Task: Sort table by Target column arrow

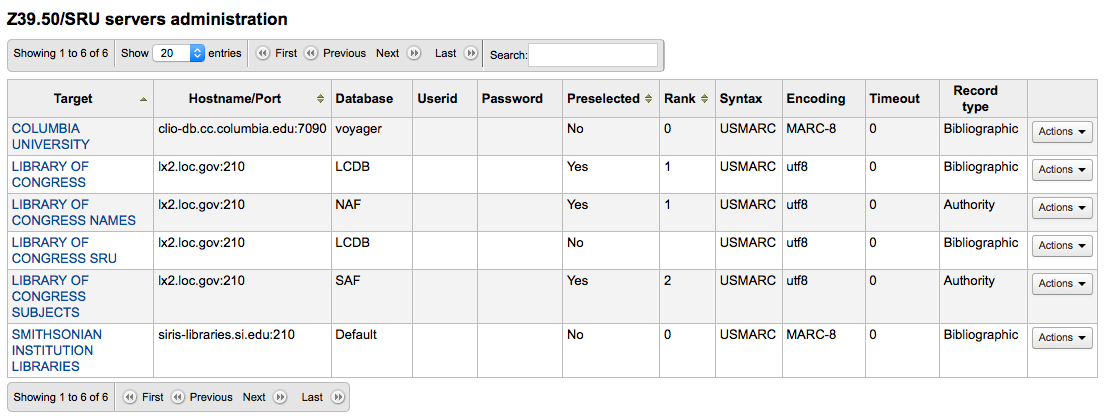Action: tap(143, 99)
